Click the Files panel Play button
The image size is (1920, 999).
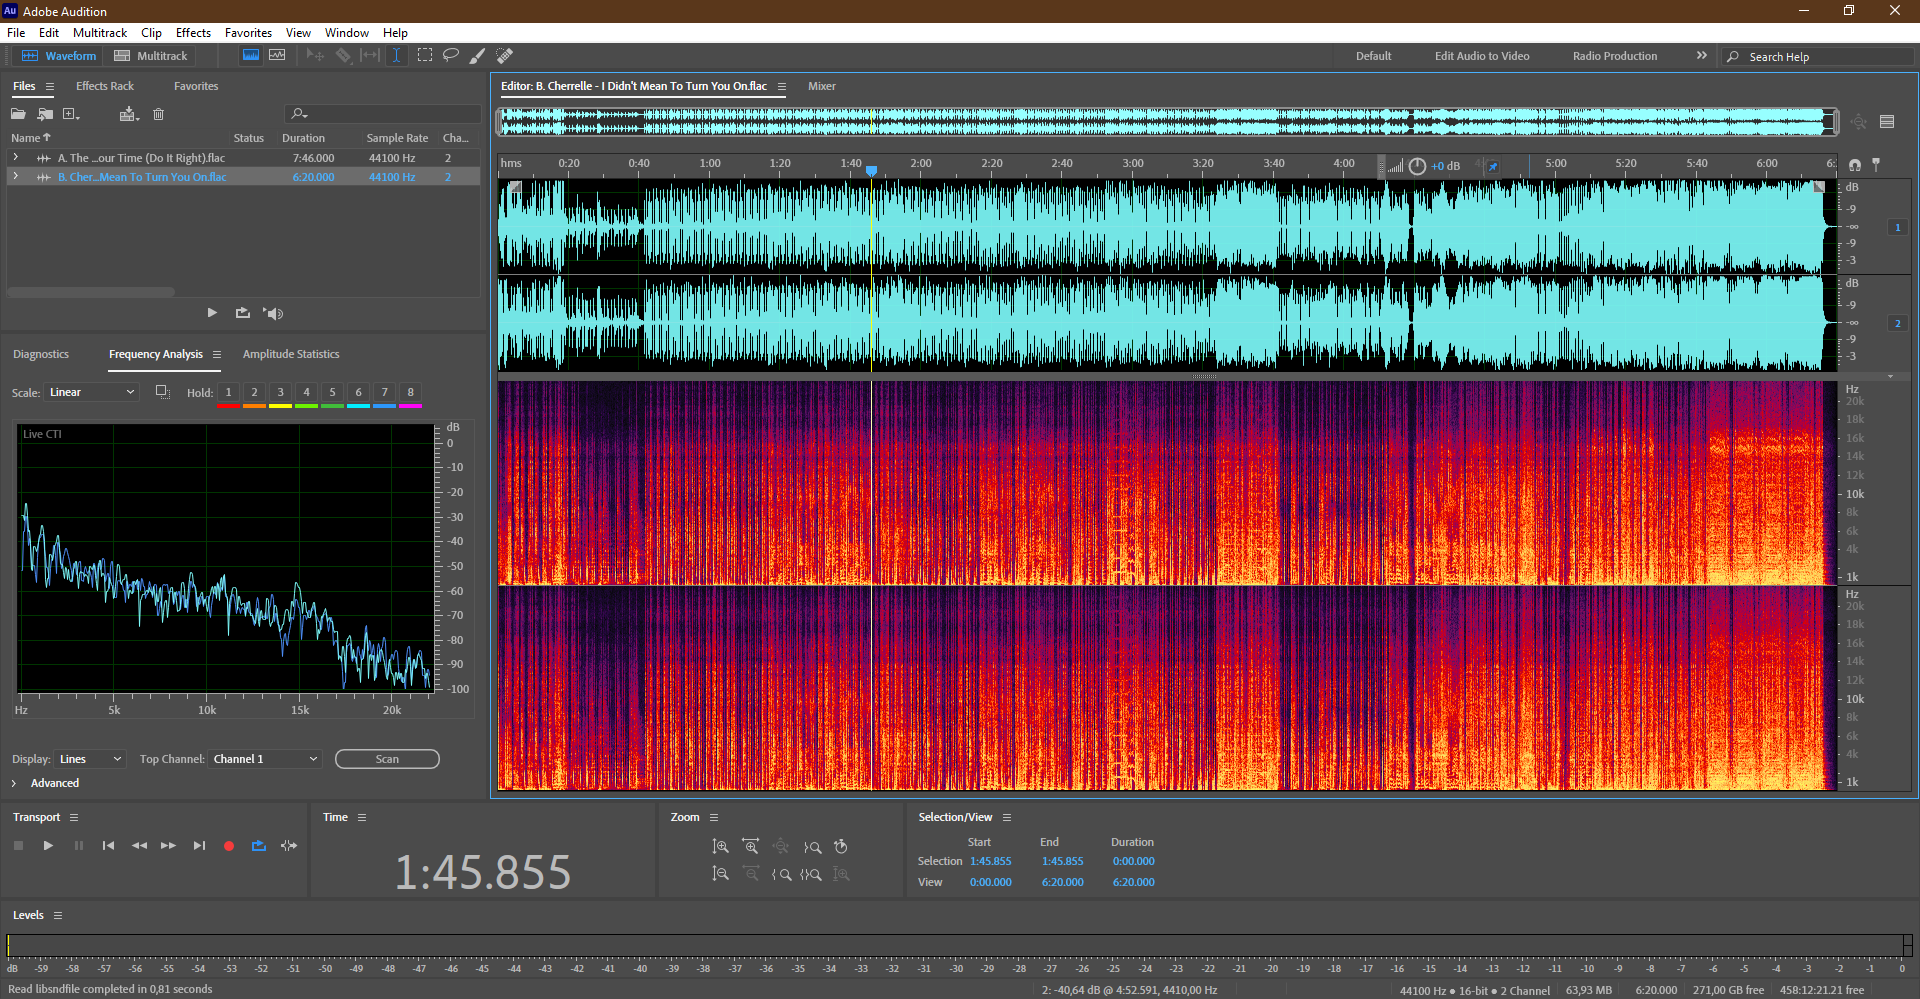click(212, 313)
